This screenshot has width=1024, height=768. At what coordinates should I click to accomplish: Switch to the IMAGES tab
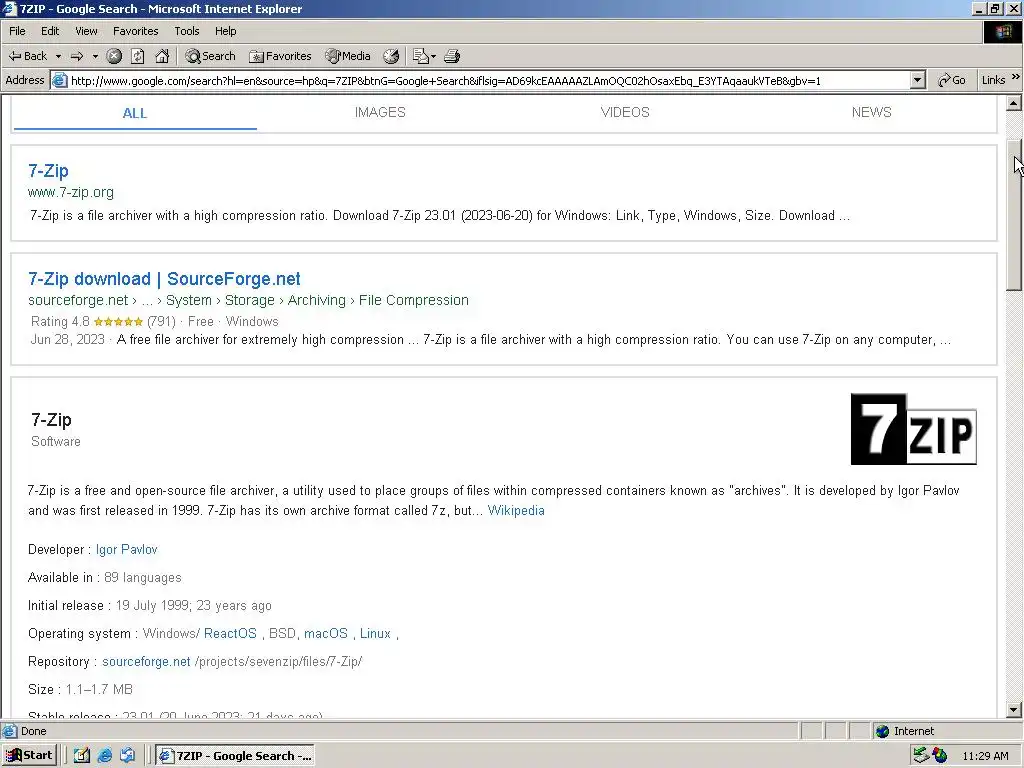click(x=380, y=112)
